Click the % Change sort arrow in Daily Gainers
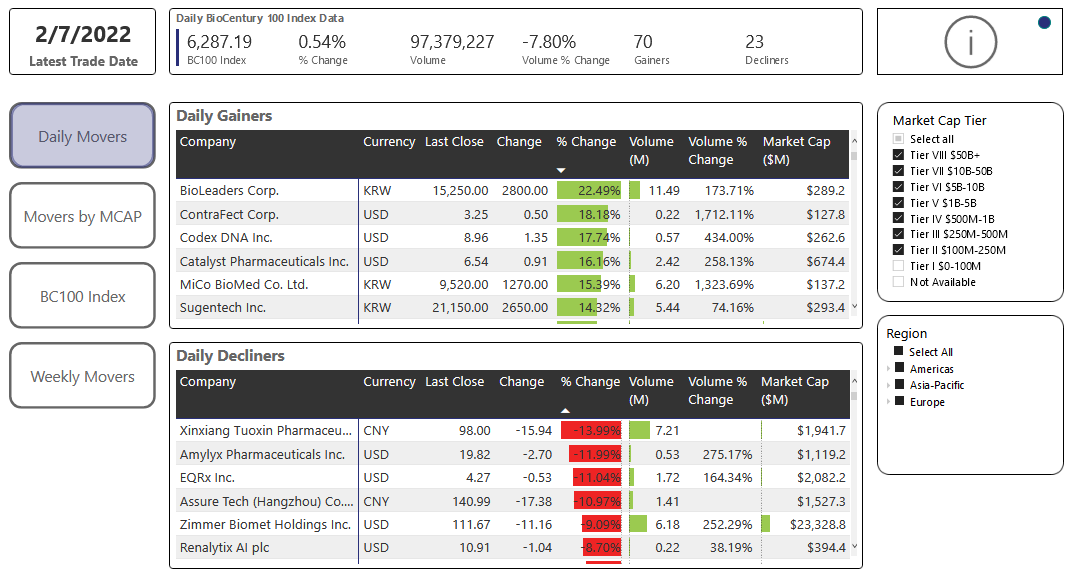1075x582 pixels. tap(561, 170)
